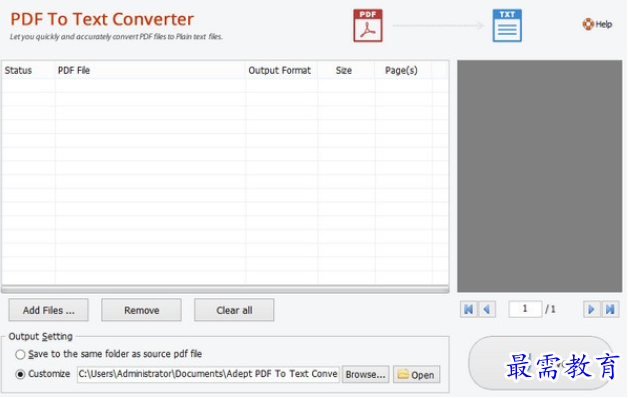This screenshot has height=398, width=628.
Task: Click the PDF File column header
Action: (x=150, y=70)
